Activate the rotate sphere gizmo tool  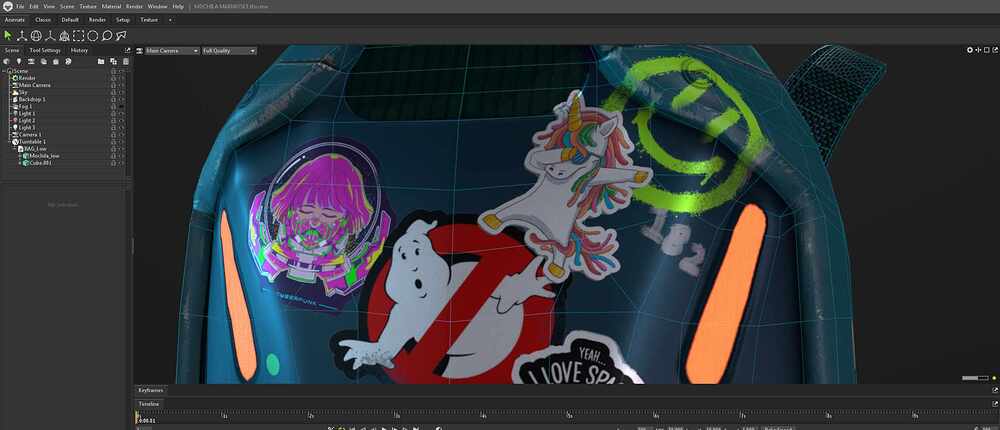coord(36,36)
